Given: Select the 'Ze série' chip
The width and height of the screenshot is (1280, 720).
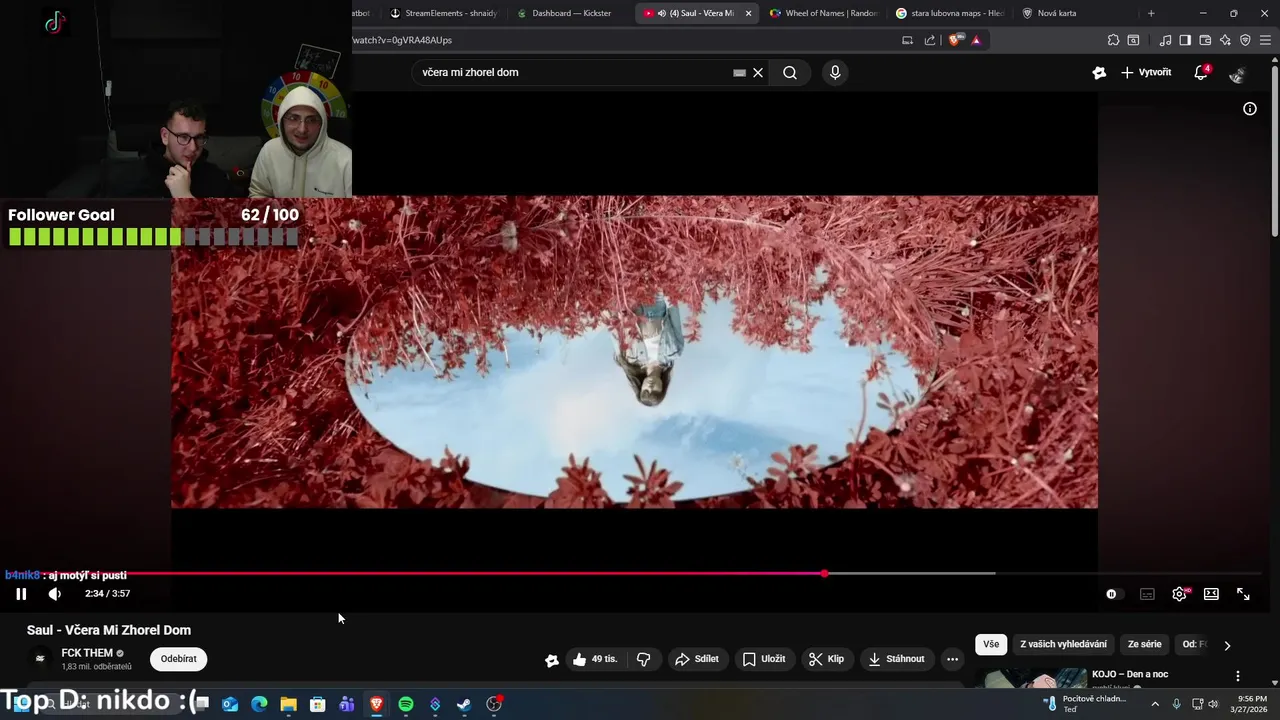Looking at the screenshot, I should click(1145, 645).
